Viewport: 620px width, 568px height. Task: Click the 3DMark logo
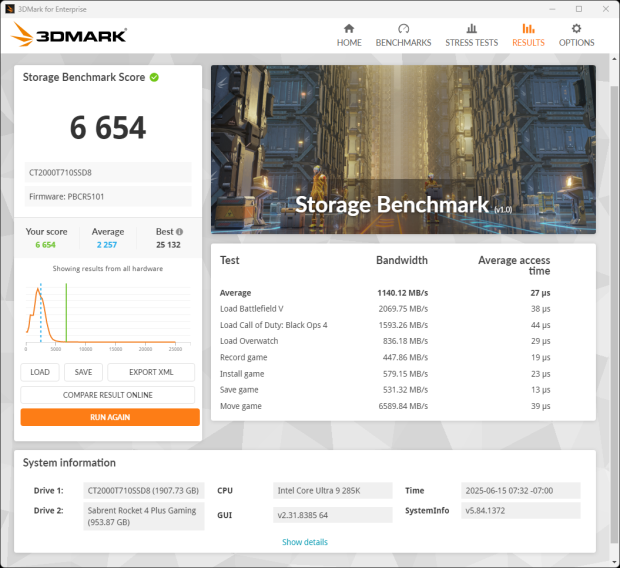pos(69,35)
